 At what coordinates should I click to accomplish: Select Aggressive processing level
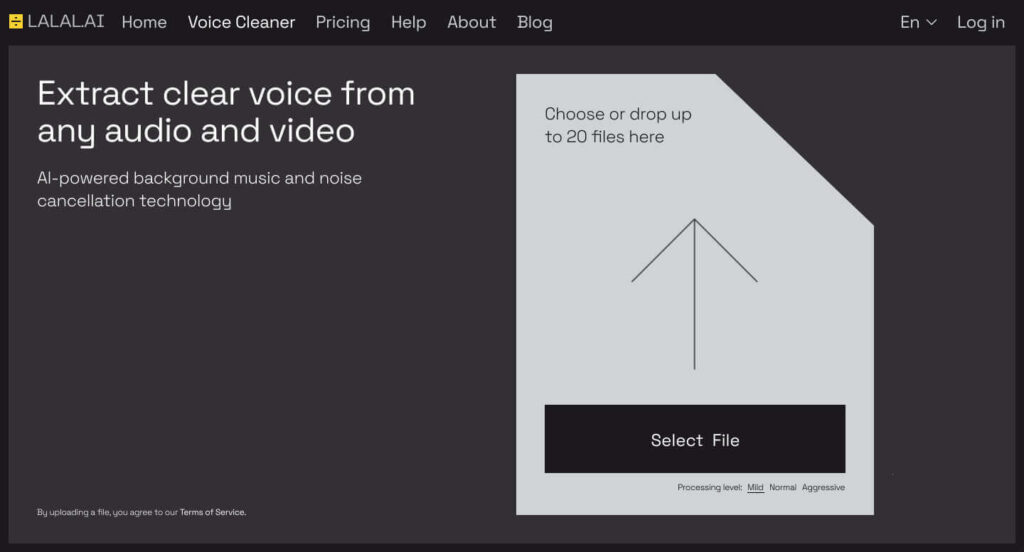click(x=823, y=487)
